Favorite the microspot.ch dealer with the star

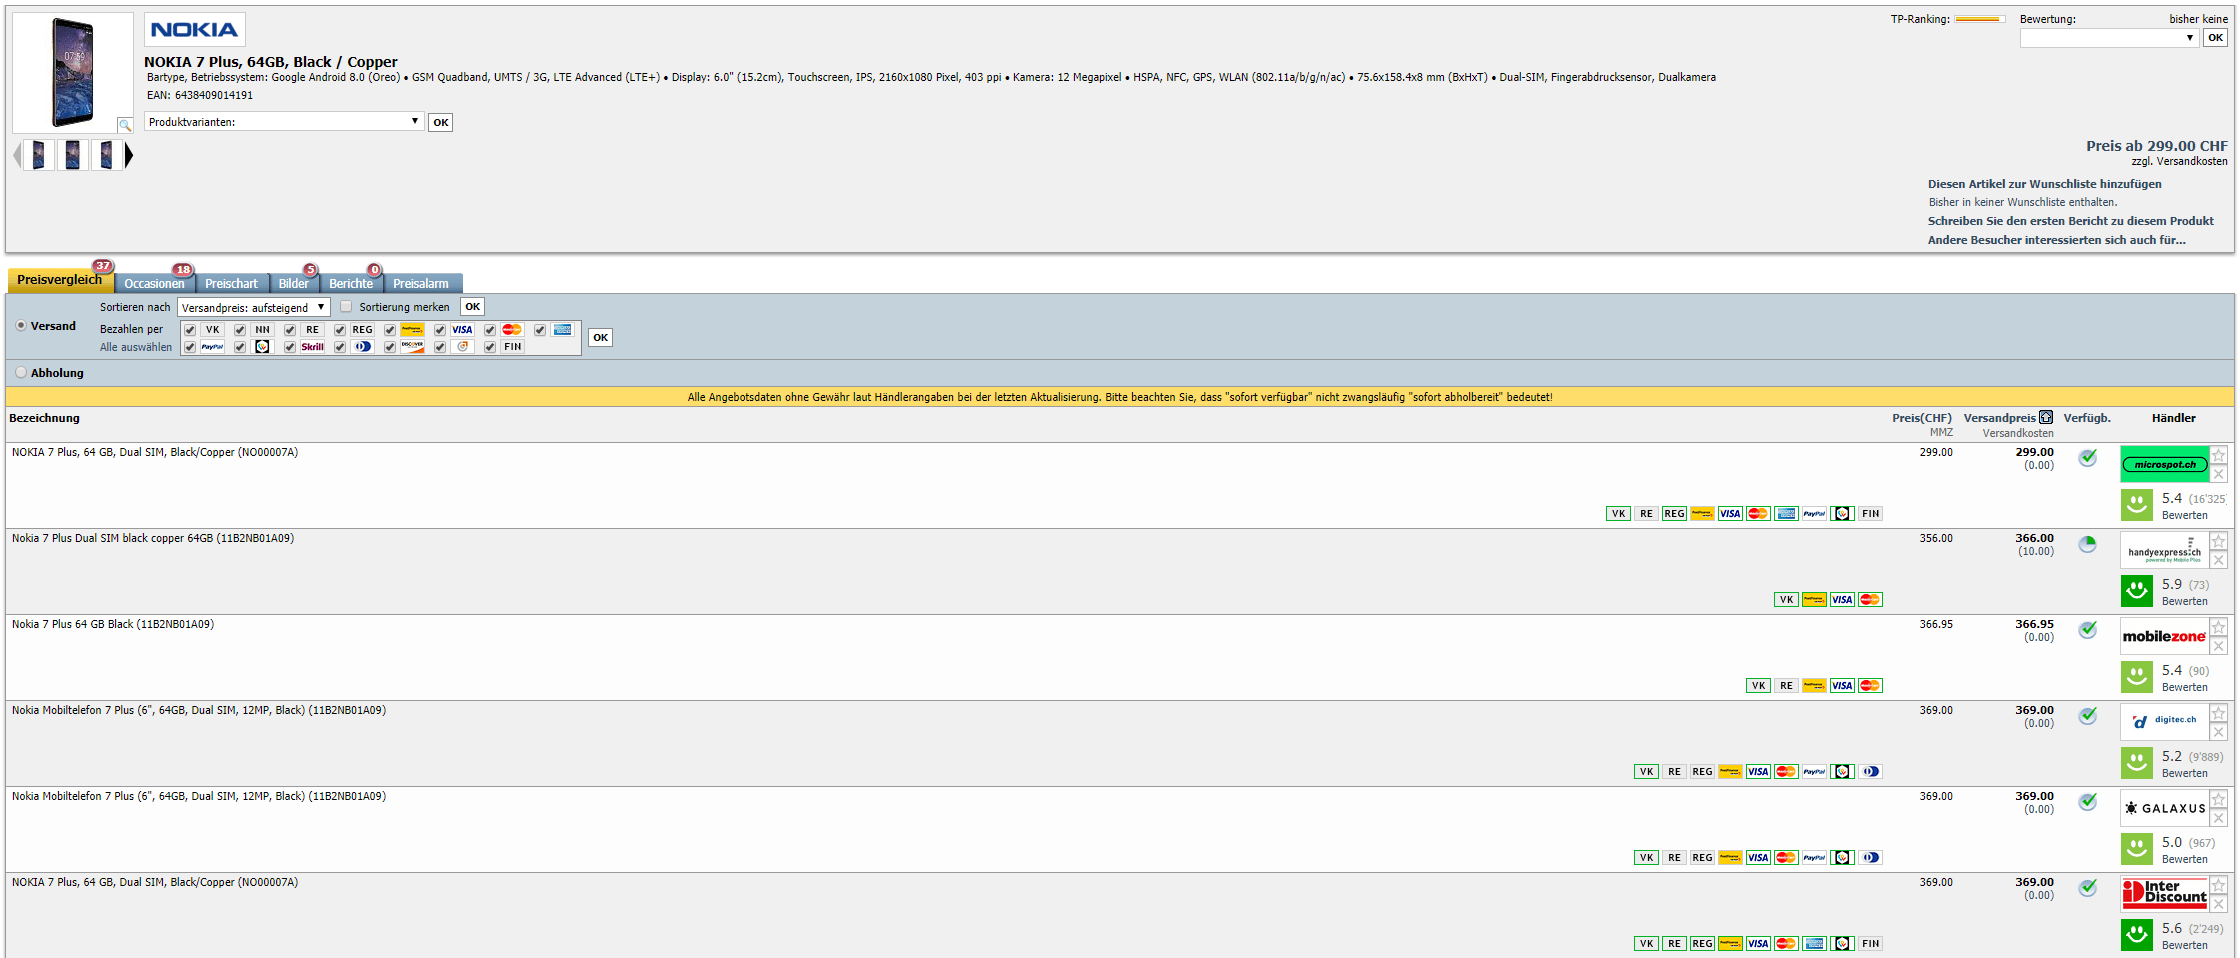click(x=2218, y=456)
